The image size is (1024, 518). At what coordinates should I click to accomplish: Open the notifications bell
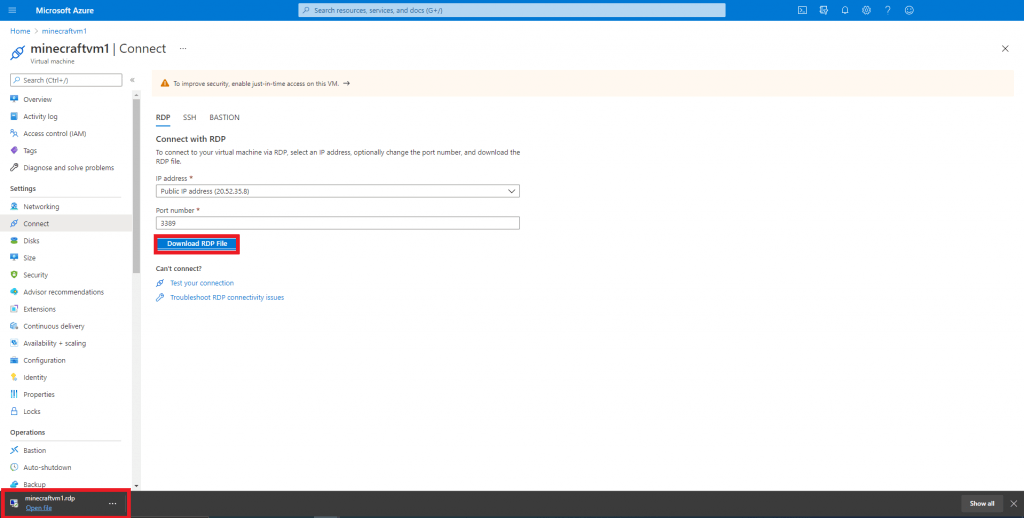coord(845,10)
